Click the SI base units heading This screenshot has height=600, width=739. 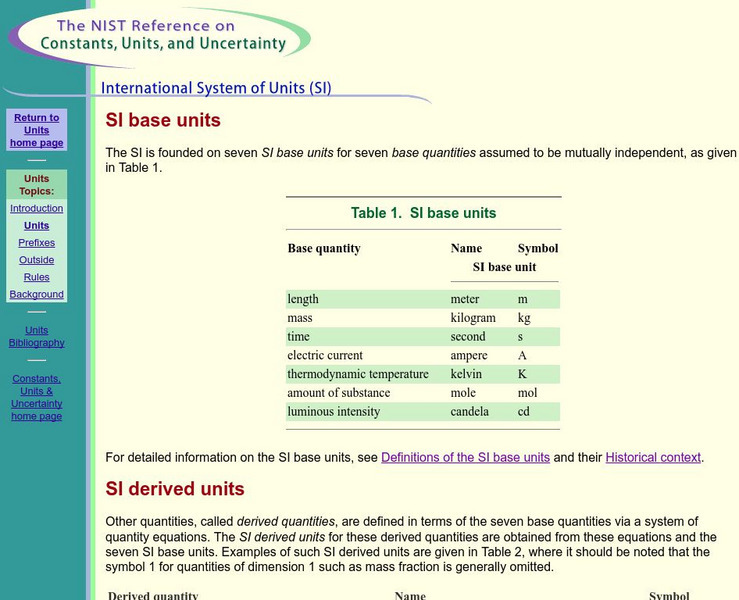click(x=163, y=120)
